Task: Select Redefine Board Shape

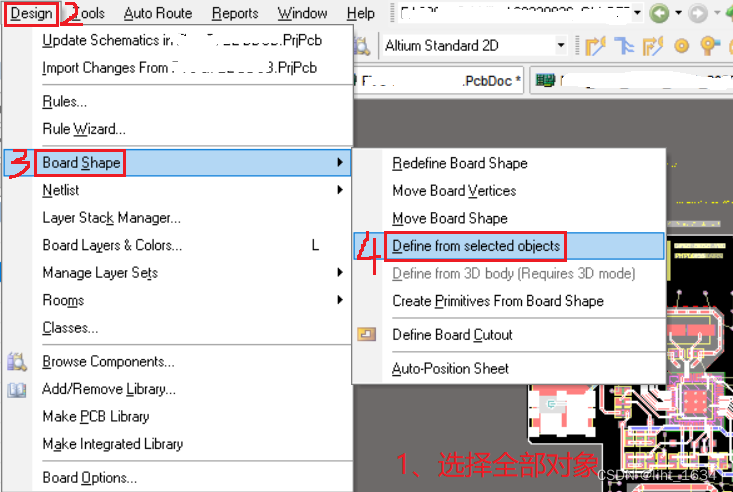Action: [x=460, y=163]
